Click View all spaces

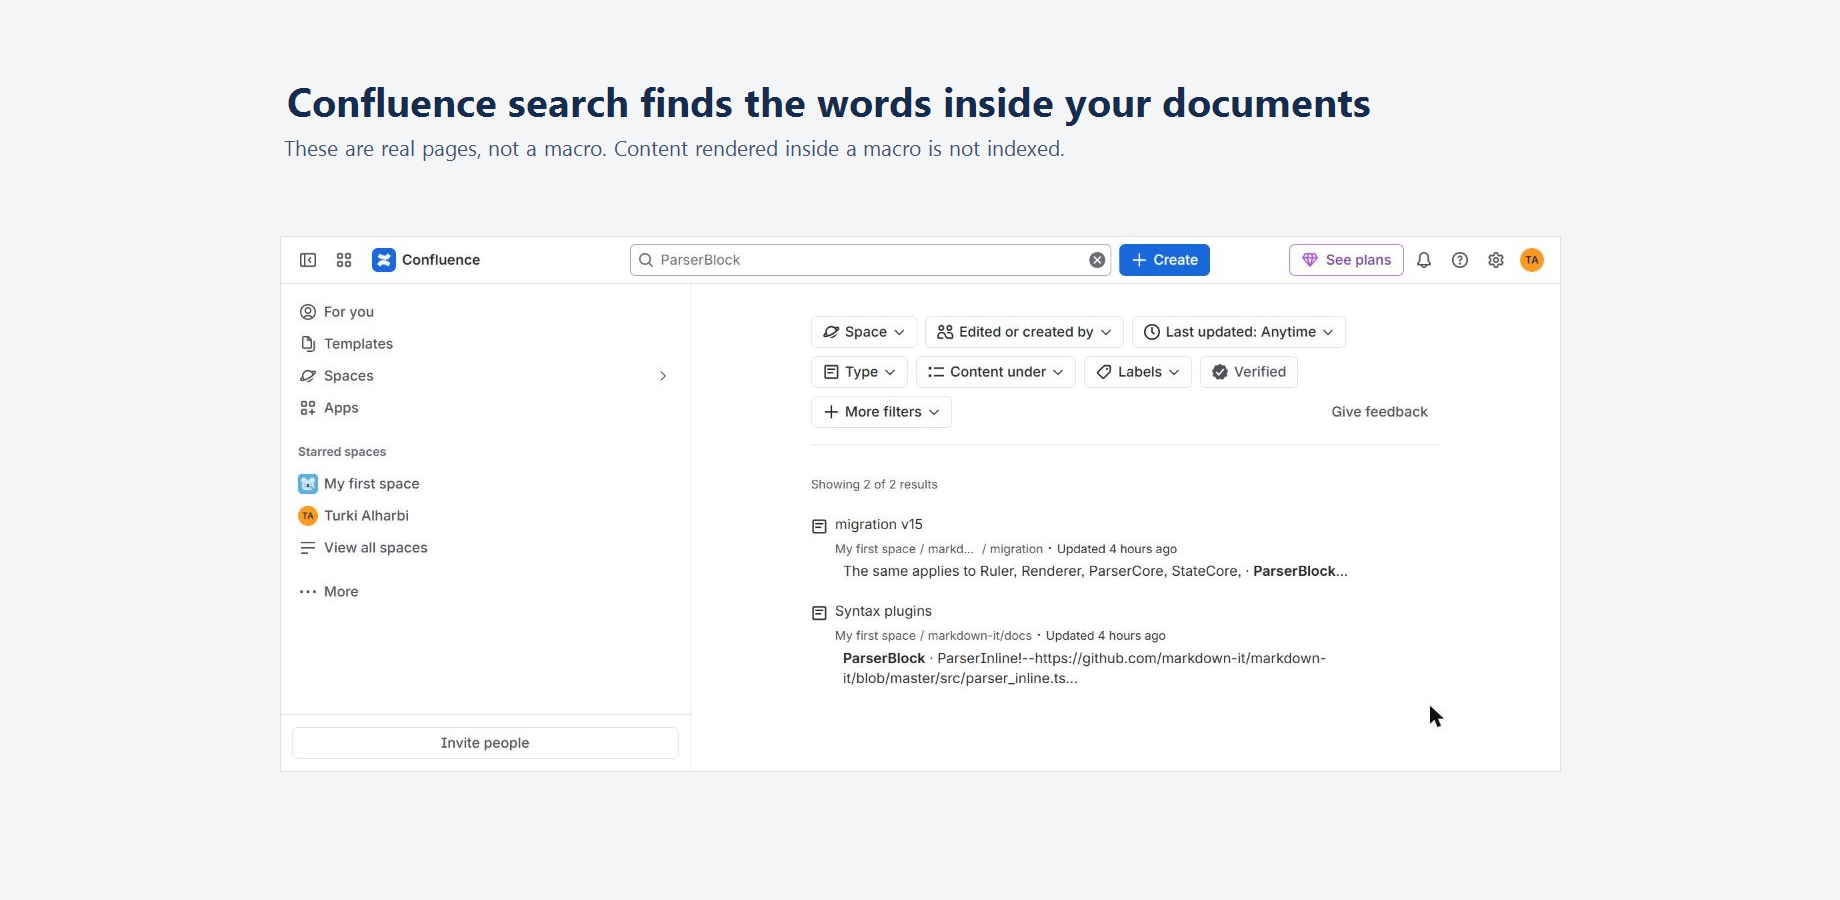tap(375, 548)
